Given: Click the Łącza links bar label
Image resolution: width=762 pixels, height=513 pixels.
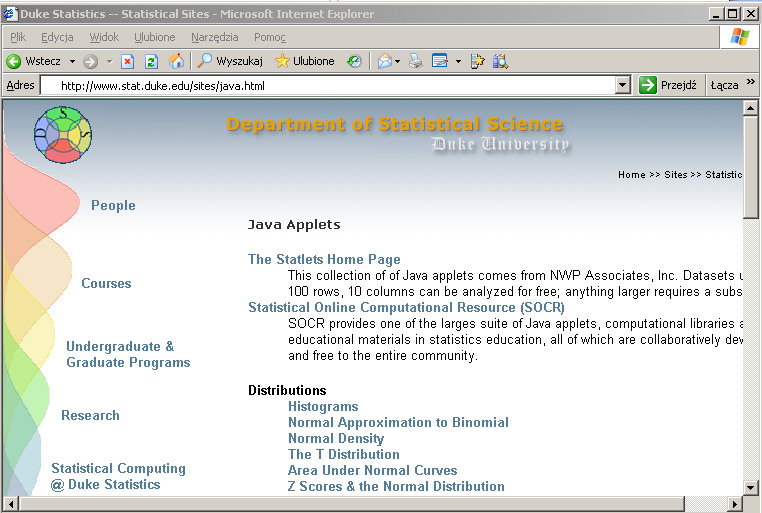Looking at the screenshot, I should [x=724, y=86].
